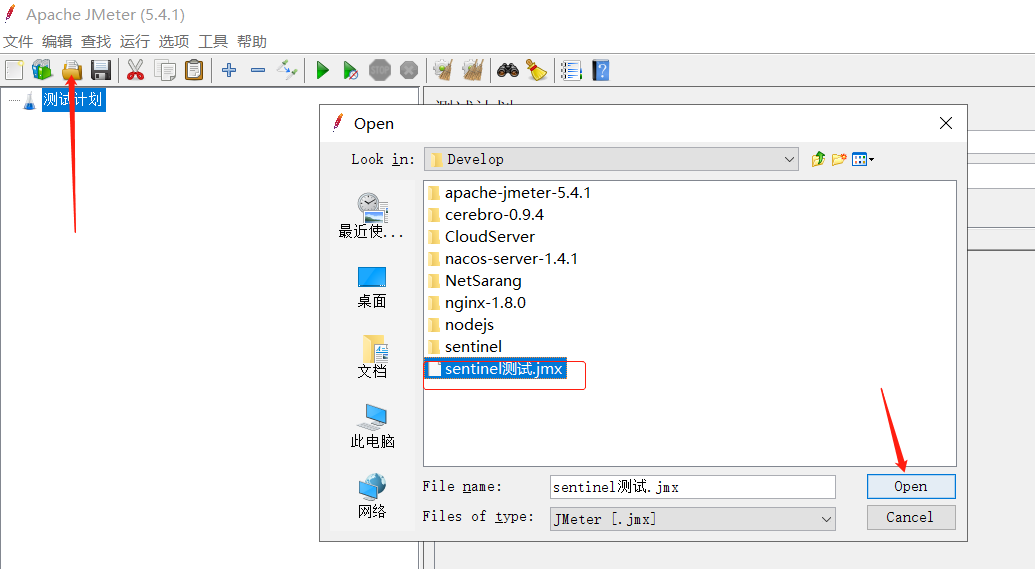Open the view mode icon dropdown
Viewport: 1035px width, 569px height.
[863, 159]
